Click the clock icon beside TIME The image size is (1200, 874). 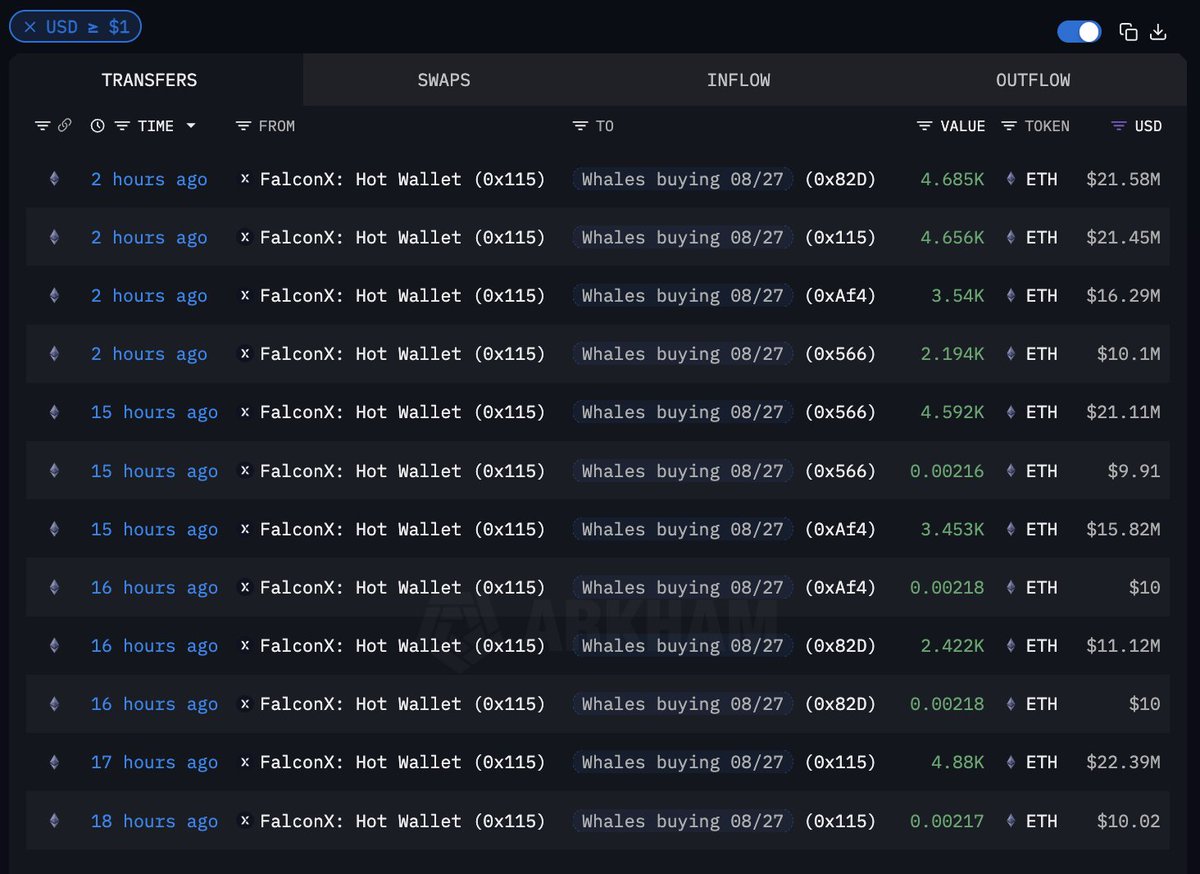97,126
